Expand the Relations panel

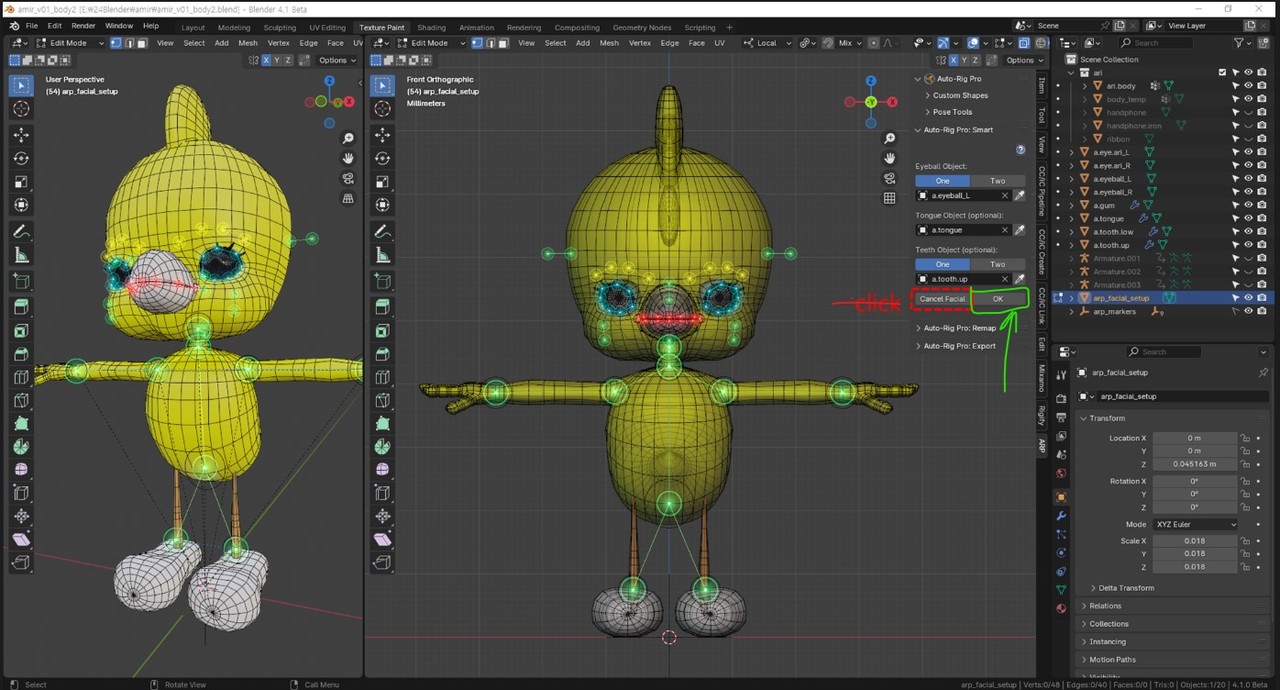coord(1105,606)
